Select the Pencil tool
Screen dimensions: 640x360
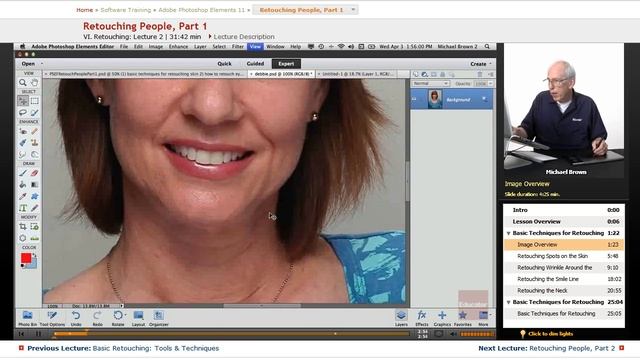tap(35, 208)
